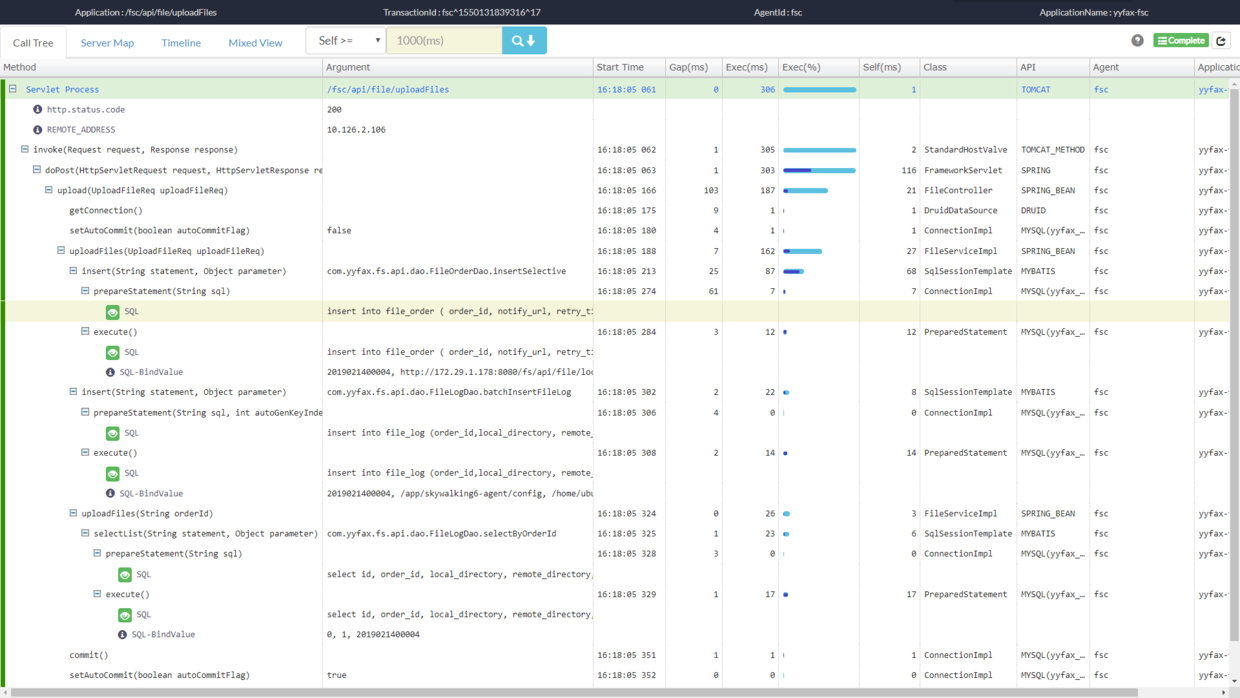Click the open-in-new-window icon beside Complete
The width and height of the screenshot is (1240, 698).
coord(1222,41)
